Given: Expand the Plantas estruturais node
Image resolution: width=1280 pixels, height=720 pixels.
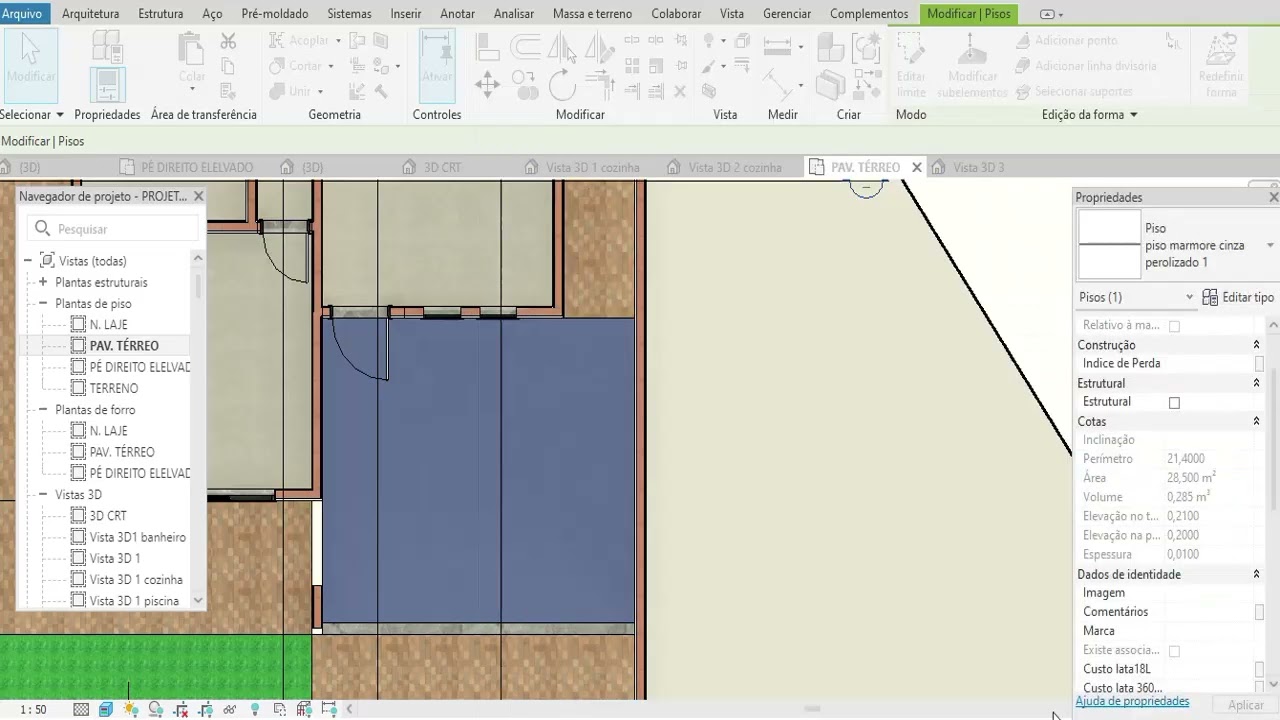Looking at the screenshot, I should 43,283.
